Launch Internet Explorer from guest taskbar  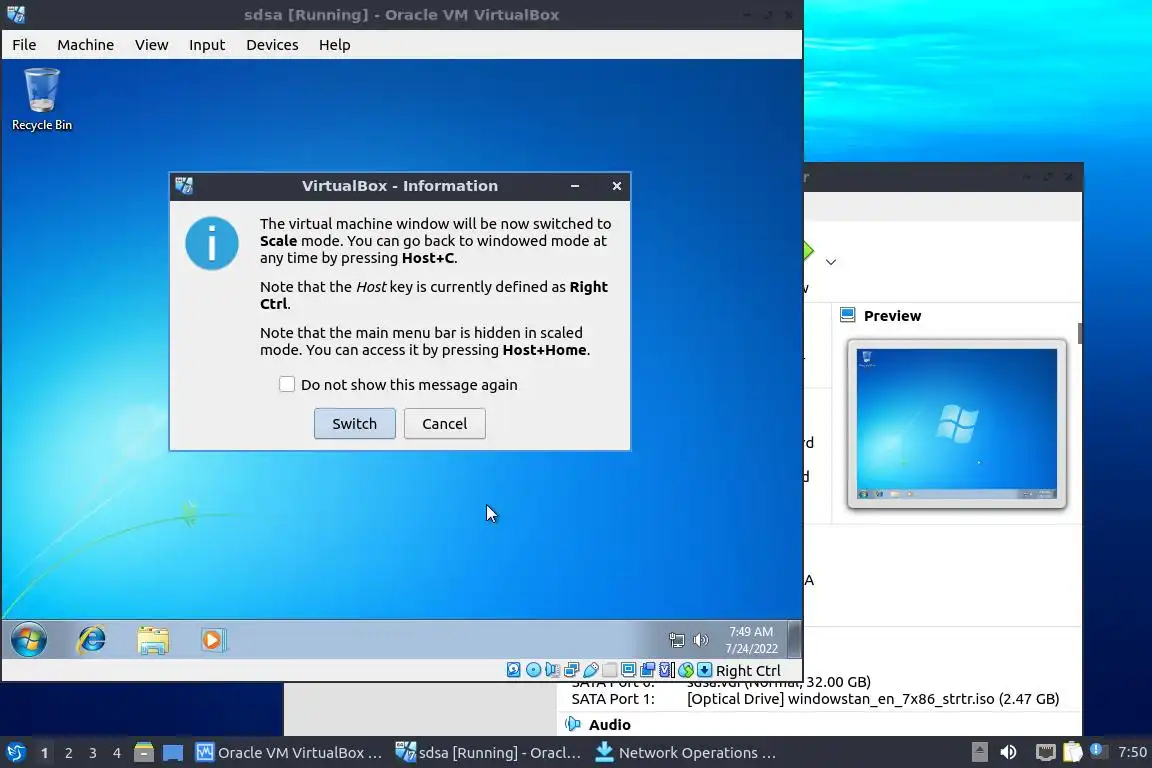[91, 639]
